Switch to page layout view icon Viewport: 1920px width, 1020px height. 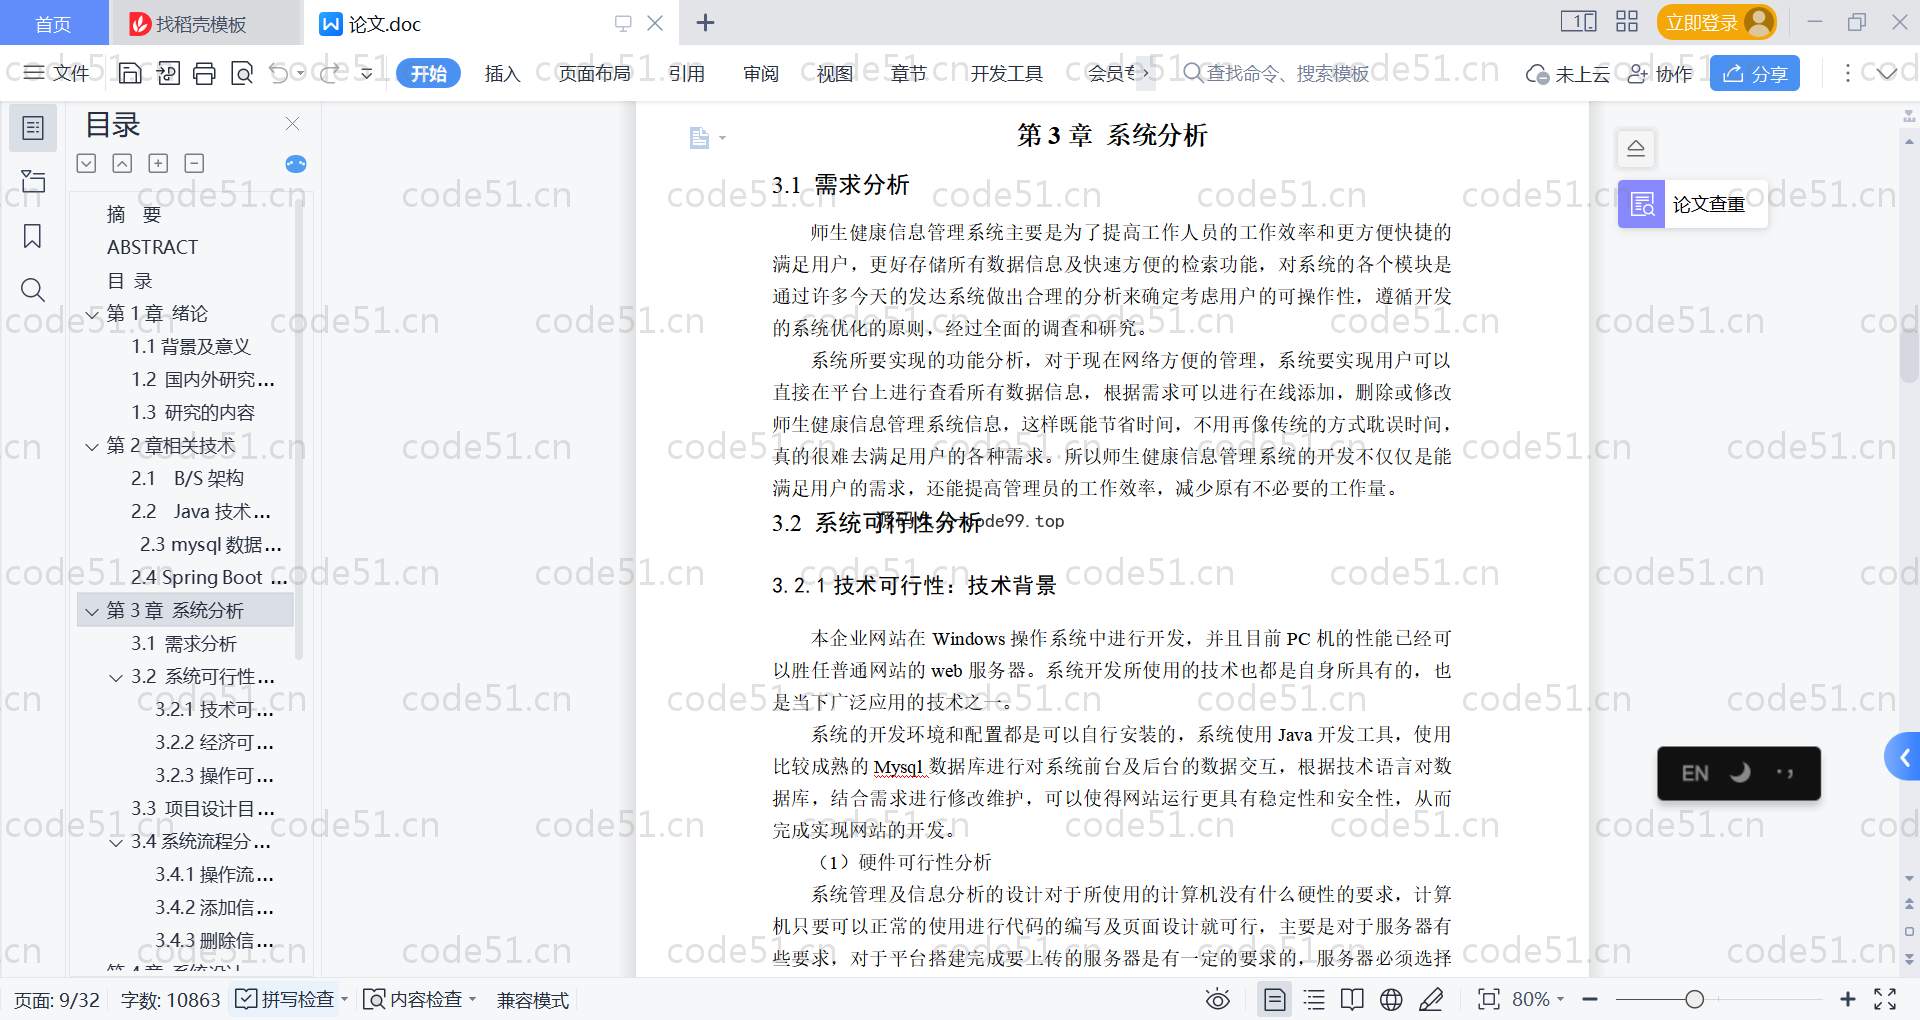pyautogui.click(x=1275, y=999)
